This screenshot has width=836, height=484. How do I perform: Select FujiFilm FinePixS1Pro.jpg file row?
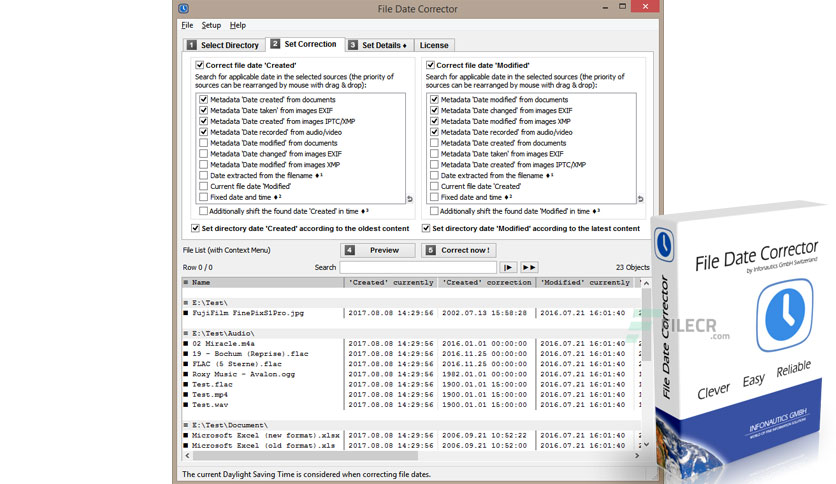pyautogui.click(x=411, y=313)
